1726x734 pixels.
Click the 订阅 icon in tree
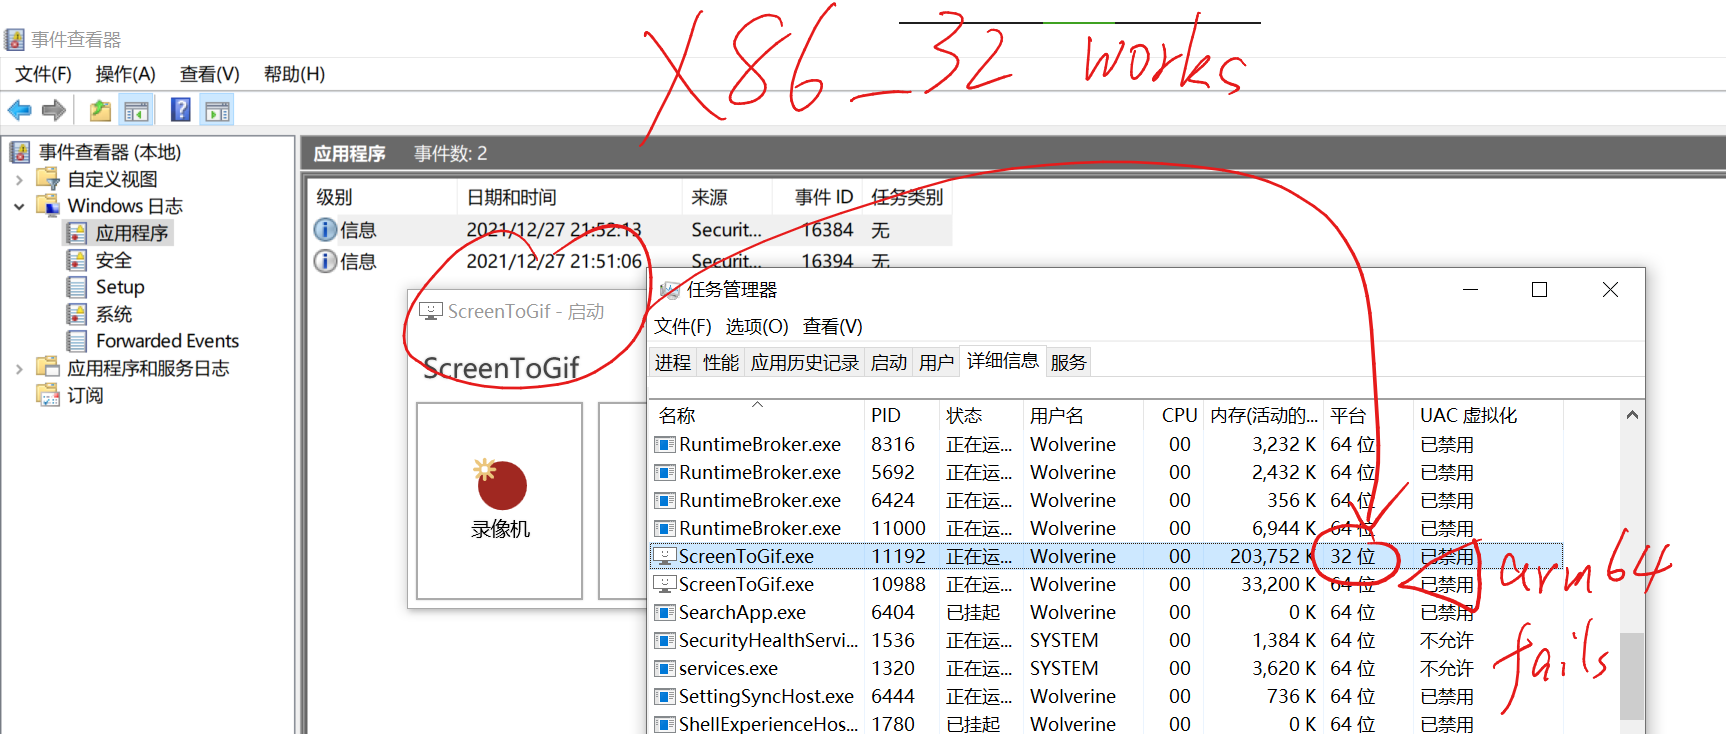(x=48, y=395)
